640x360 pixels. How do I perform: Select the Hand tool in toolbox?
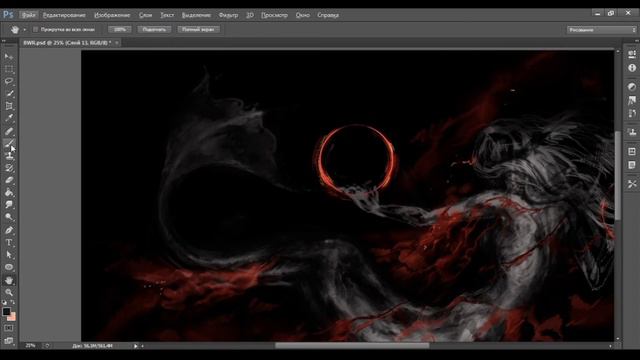click(9, 280)
